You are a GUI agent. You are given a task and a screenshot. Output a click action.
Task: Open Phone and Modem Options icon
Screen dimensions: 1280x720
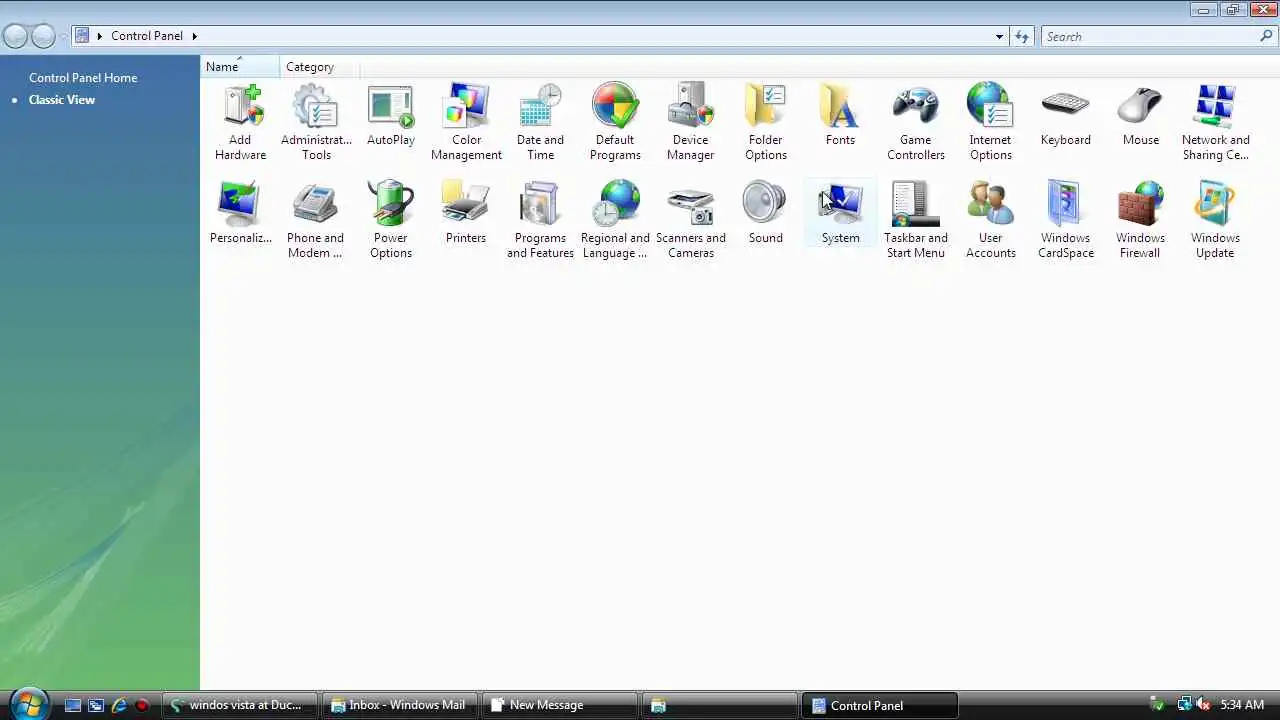[x=315, y=220]
